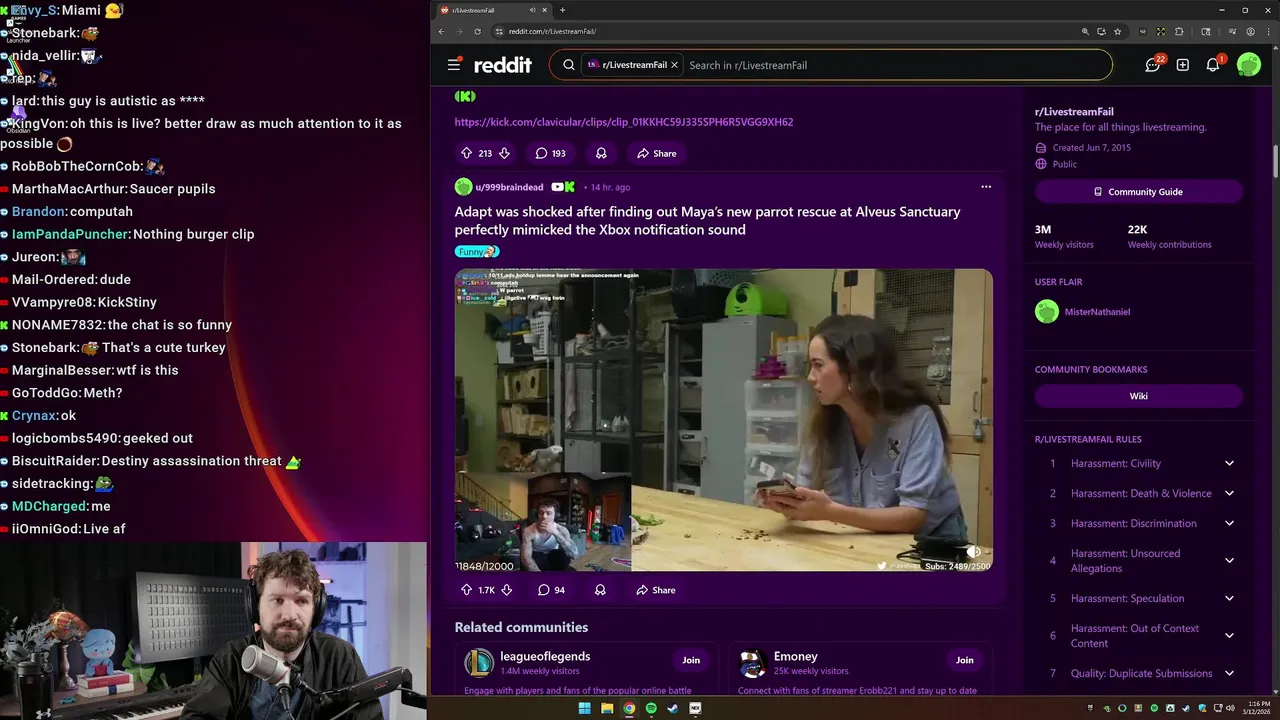This screenshot has width=1280, height=720.
Task: Switch to Chrome in the taskbar
Action: (629, 709)
